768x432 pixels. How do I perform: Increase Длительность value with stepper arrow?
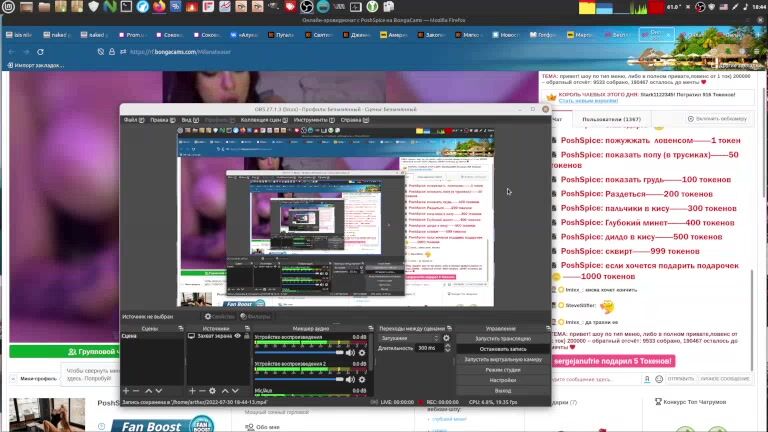[x=448, y=346]
